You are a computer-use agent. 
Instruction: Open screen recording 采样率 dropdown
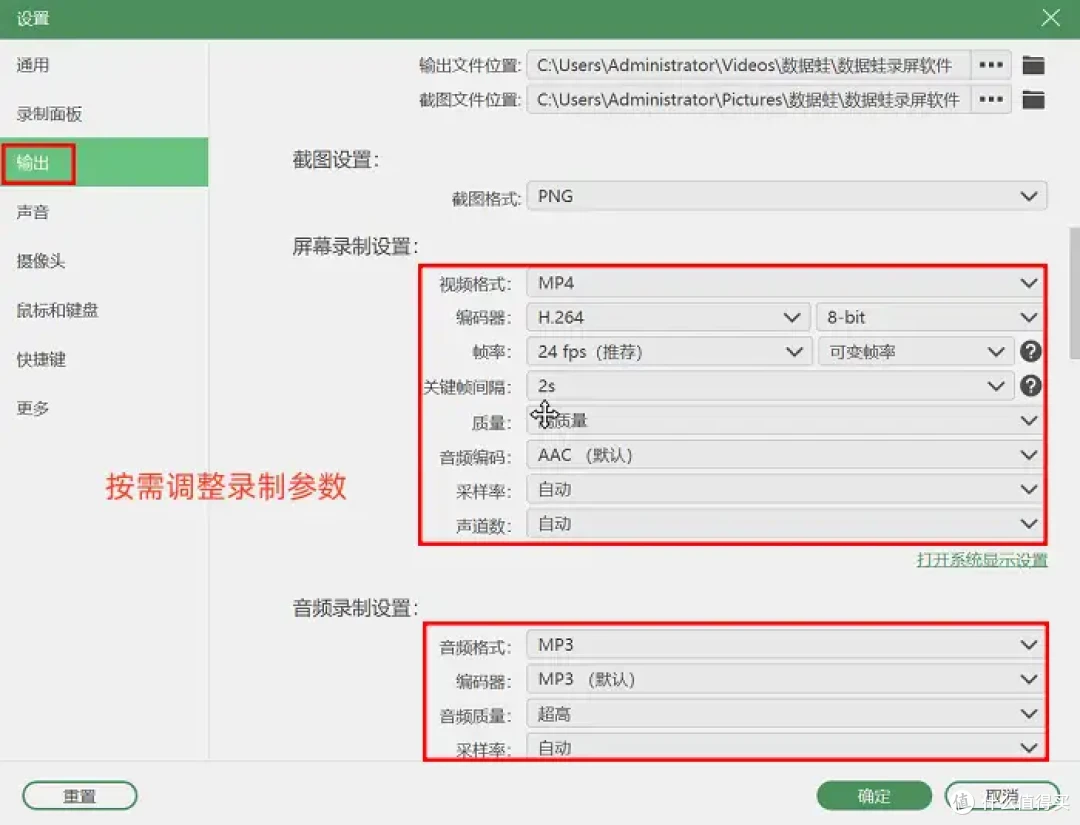coord(785,490)
